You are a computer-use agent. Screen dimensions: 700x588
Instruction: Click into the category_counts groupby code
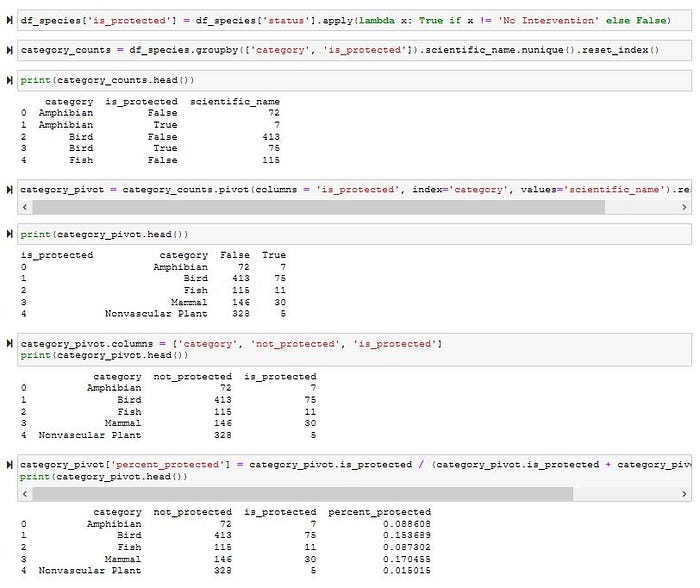point(354,50)
